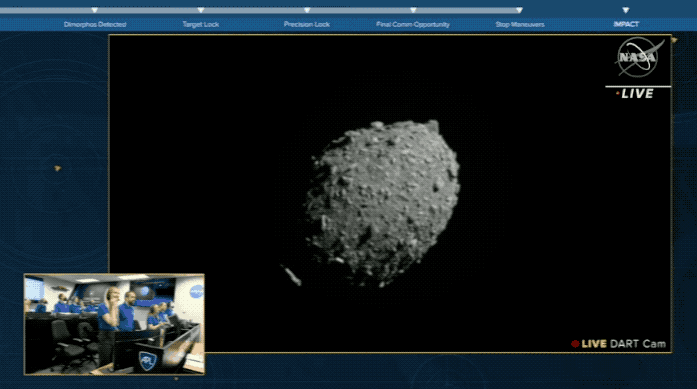This screenshot has height=389, width=697.
Task: Click the NASA logo in the corner
Action: pyautogui.click(x=638, y=57)
